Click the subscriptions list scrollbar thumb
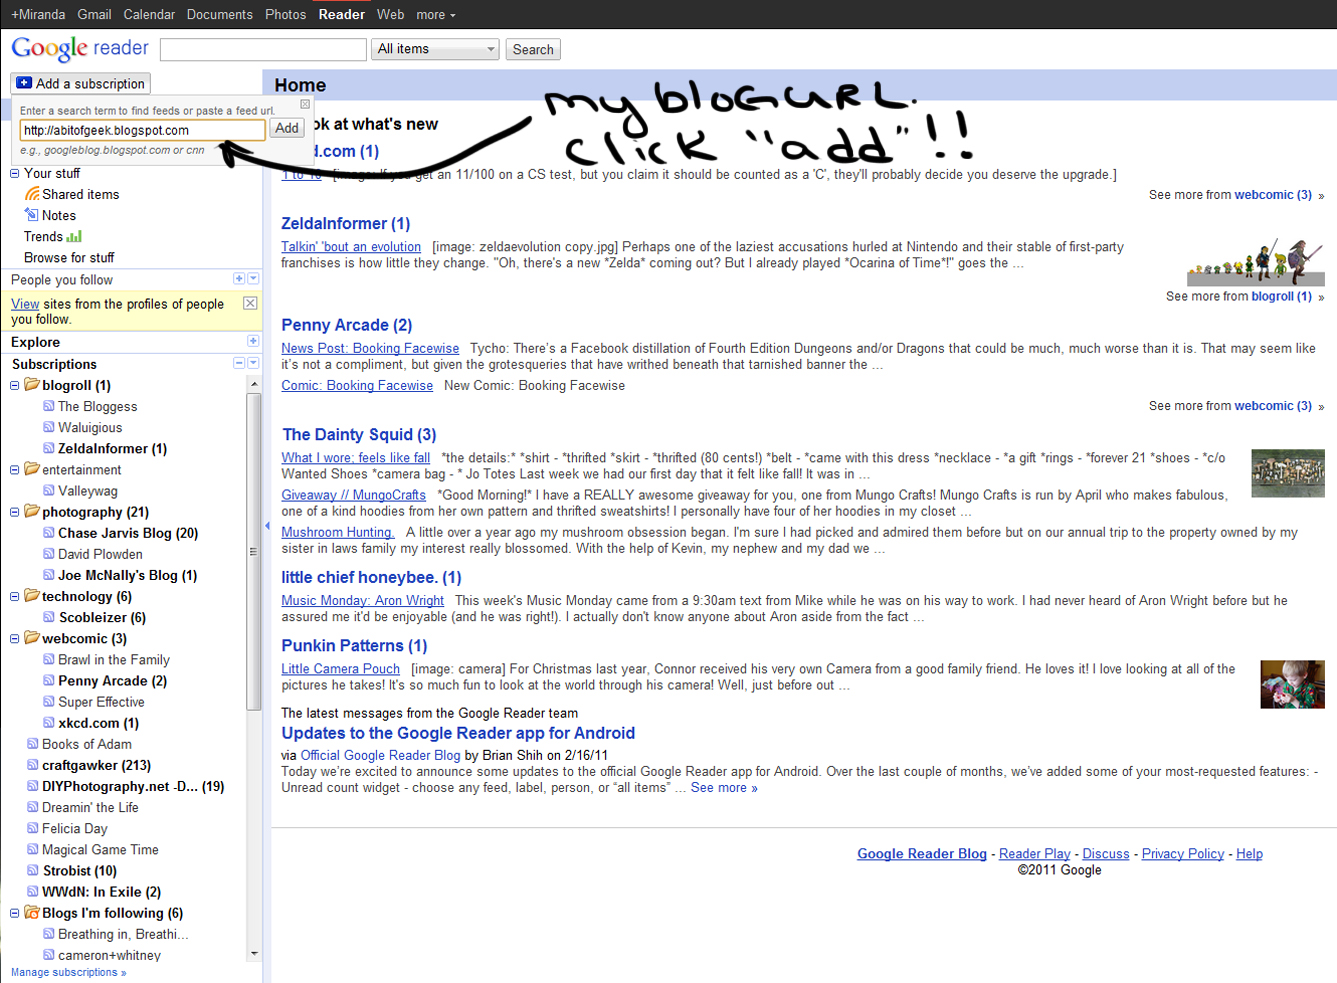 point(253,552)
